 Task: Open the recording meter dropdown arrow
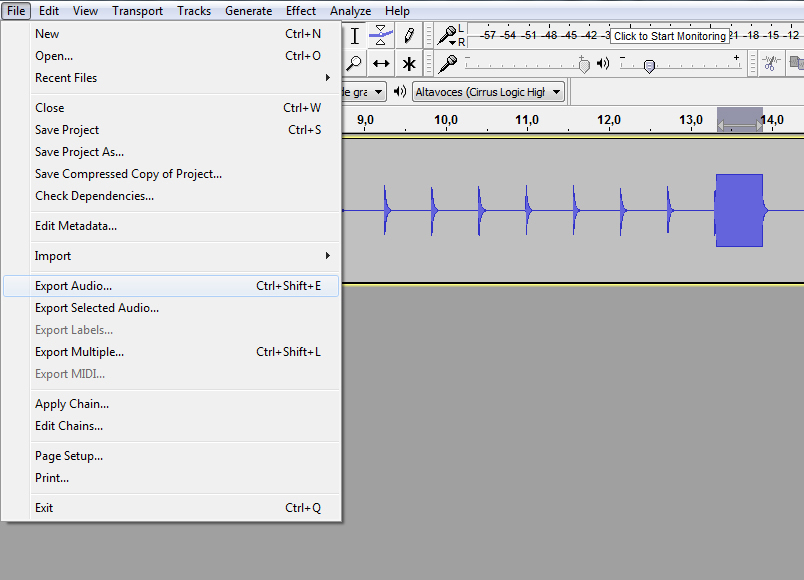point(453,43)
